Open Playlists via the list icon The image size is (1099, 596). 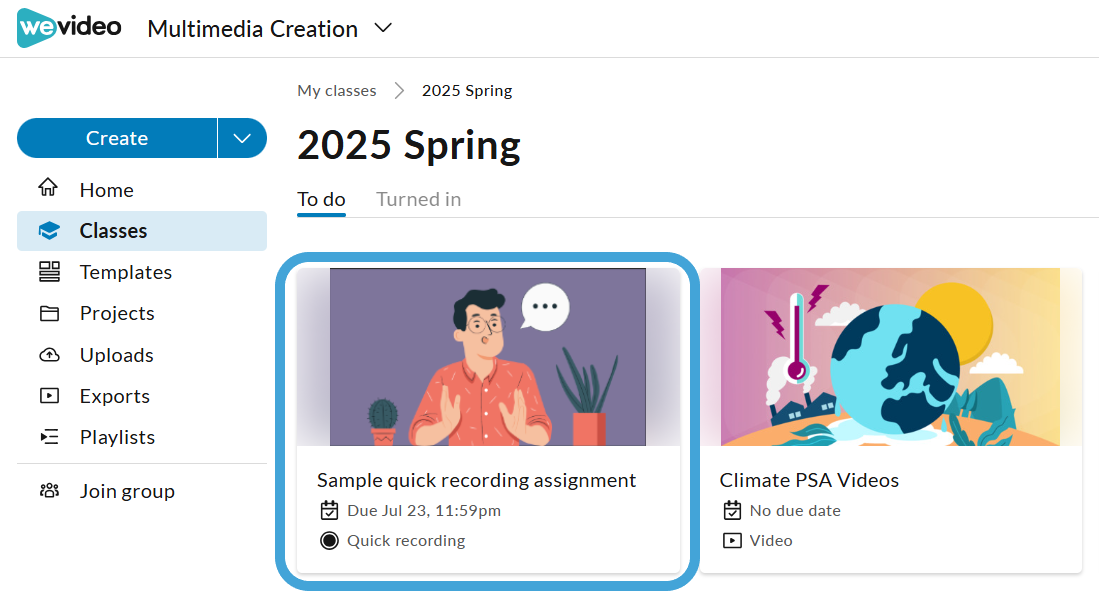49,437
